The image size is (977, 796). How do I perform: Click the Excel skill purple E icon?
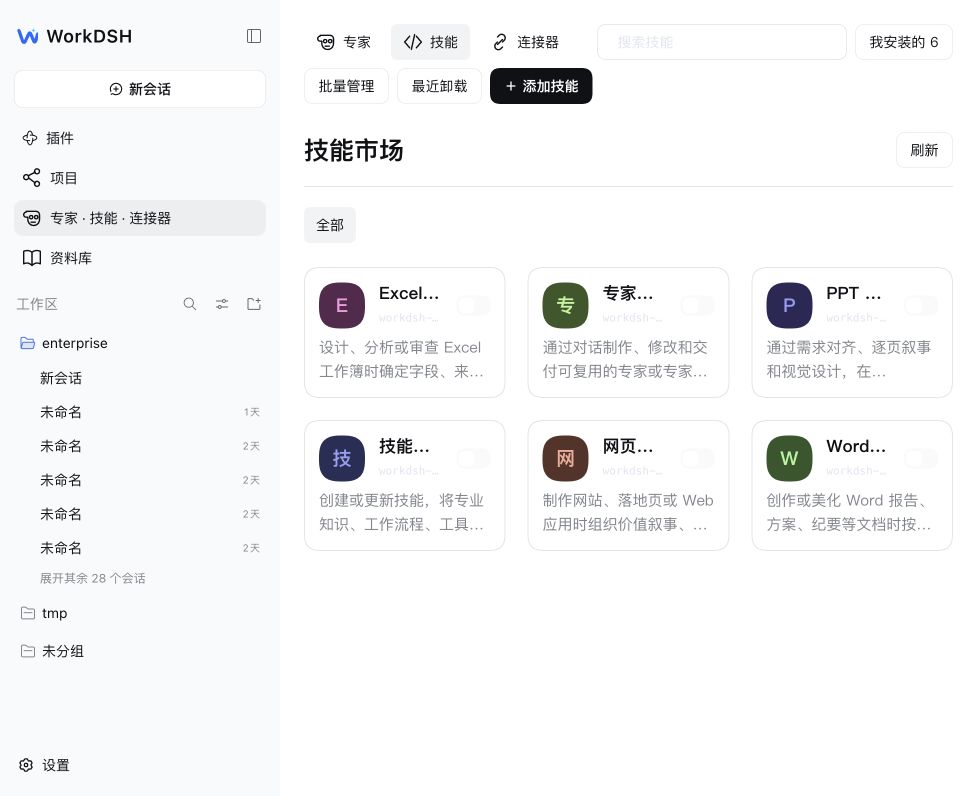341,305
